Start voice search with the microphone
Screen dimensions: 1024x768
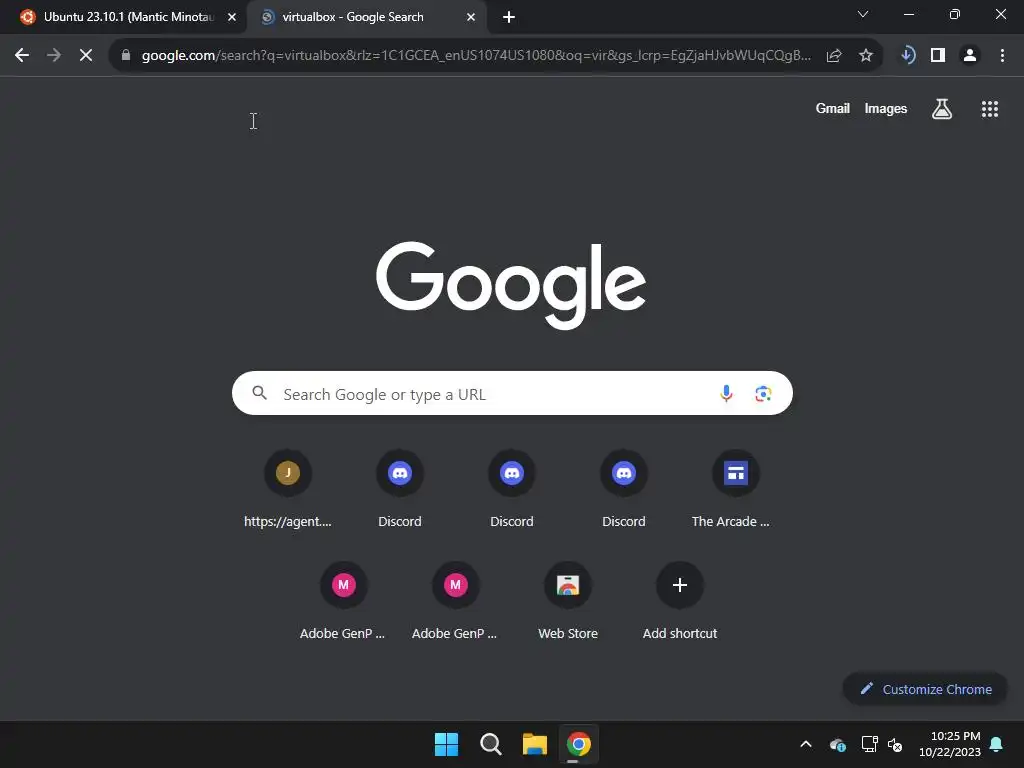click(726, 393)
